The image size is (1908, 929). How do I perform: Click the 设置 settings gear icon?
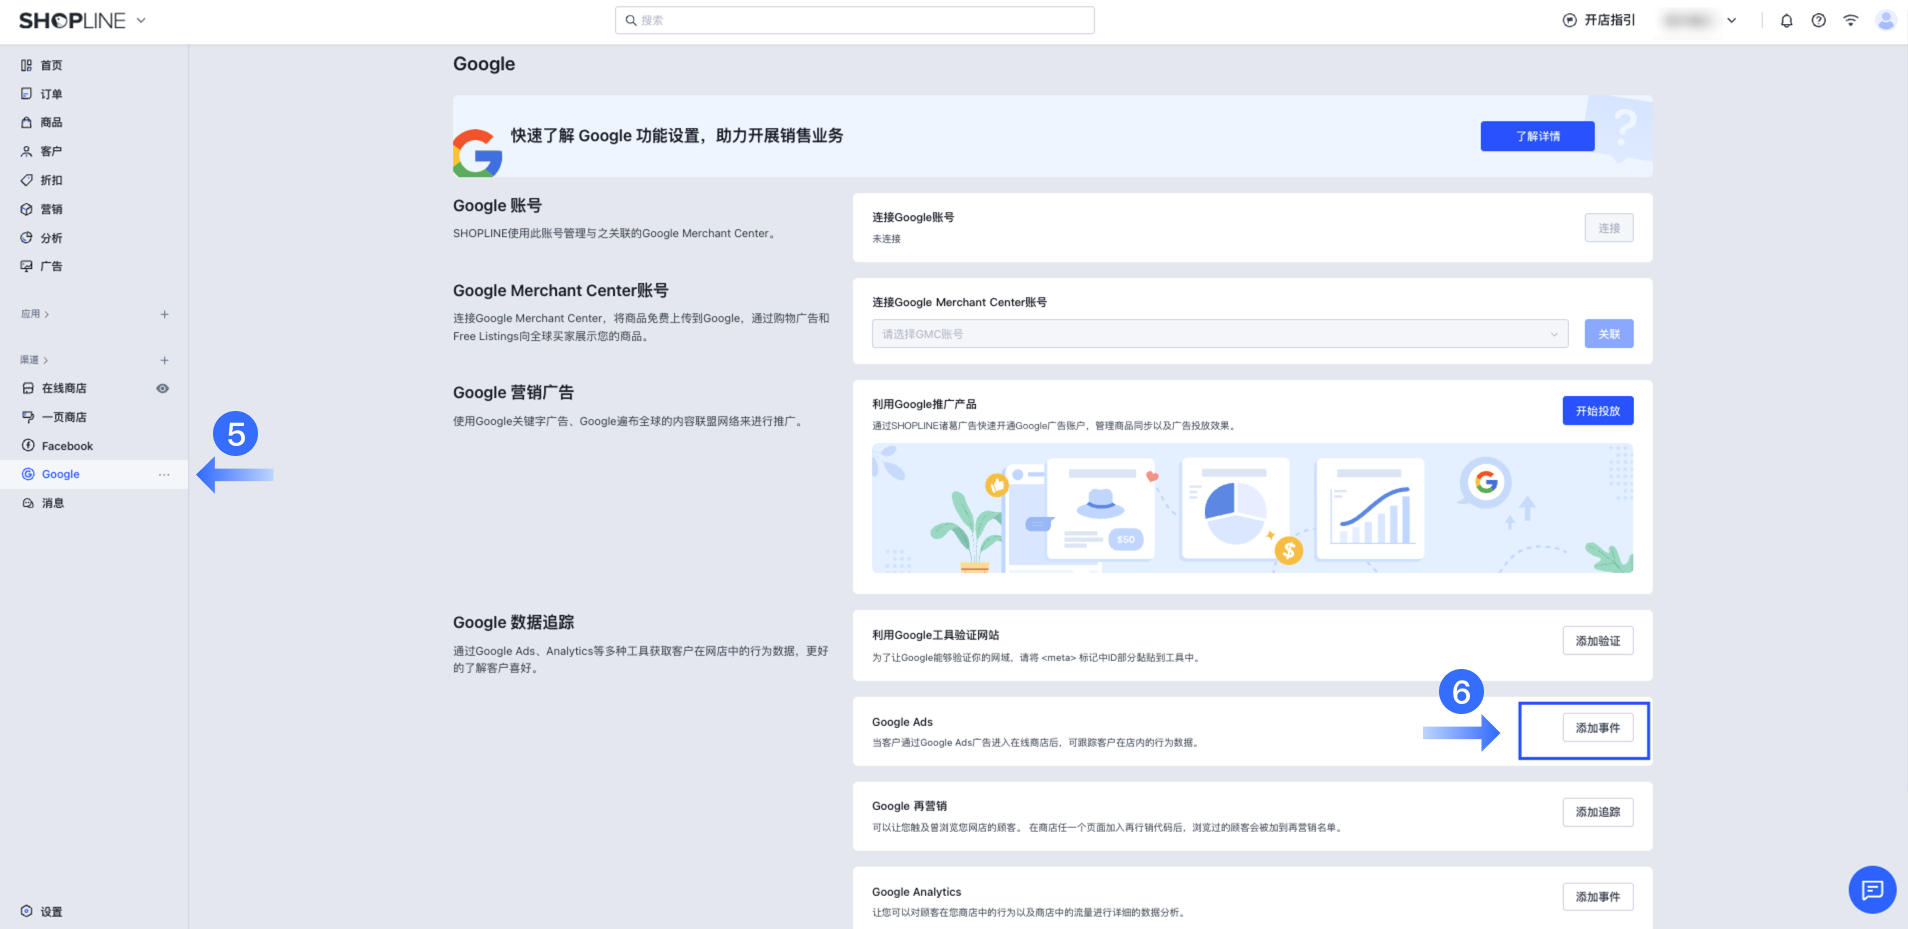[27, 911]
